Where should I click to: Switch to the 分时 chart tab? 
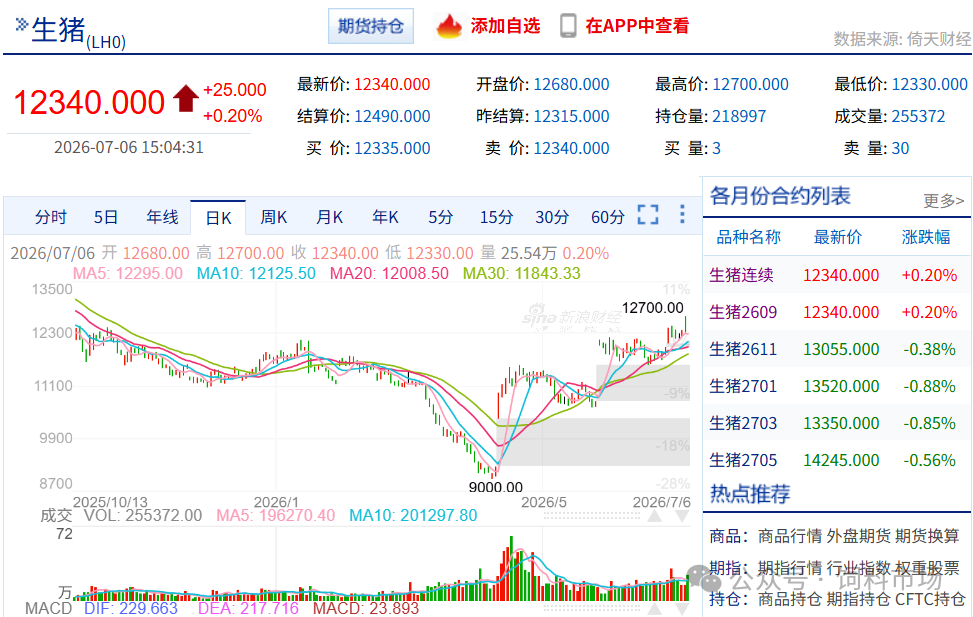tap(50, 217)
